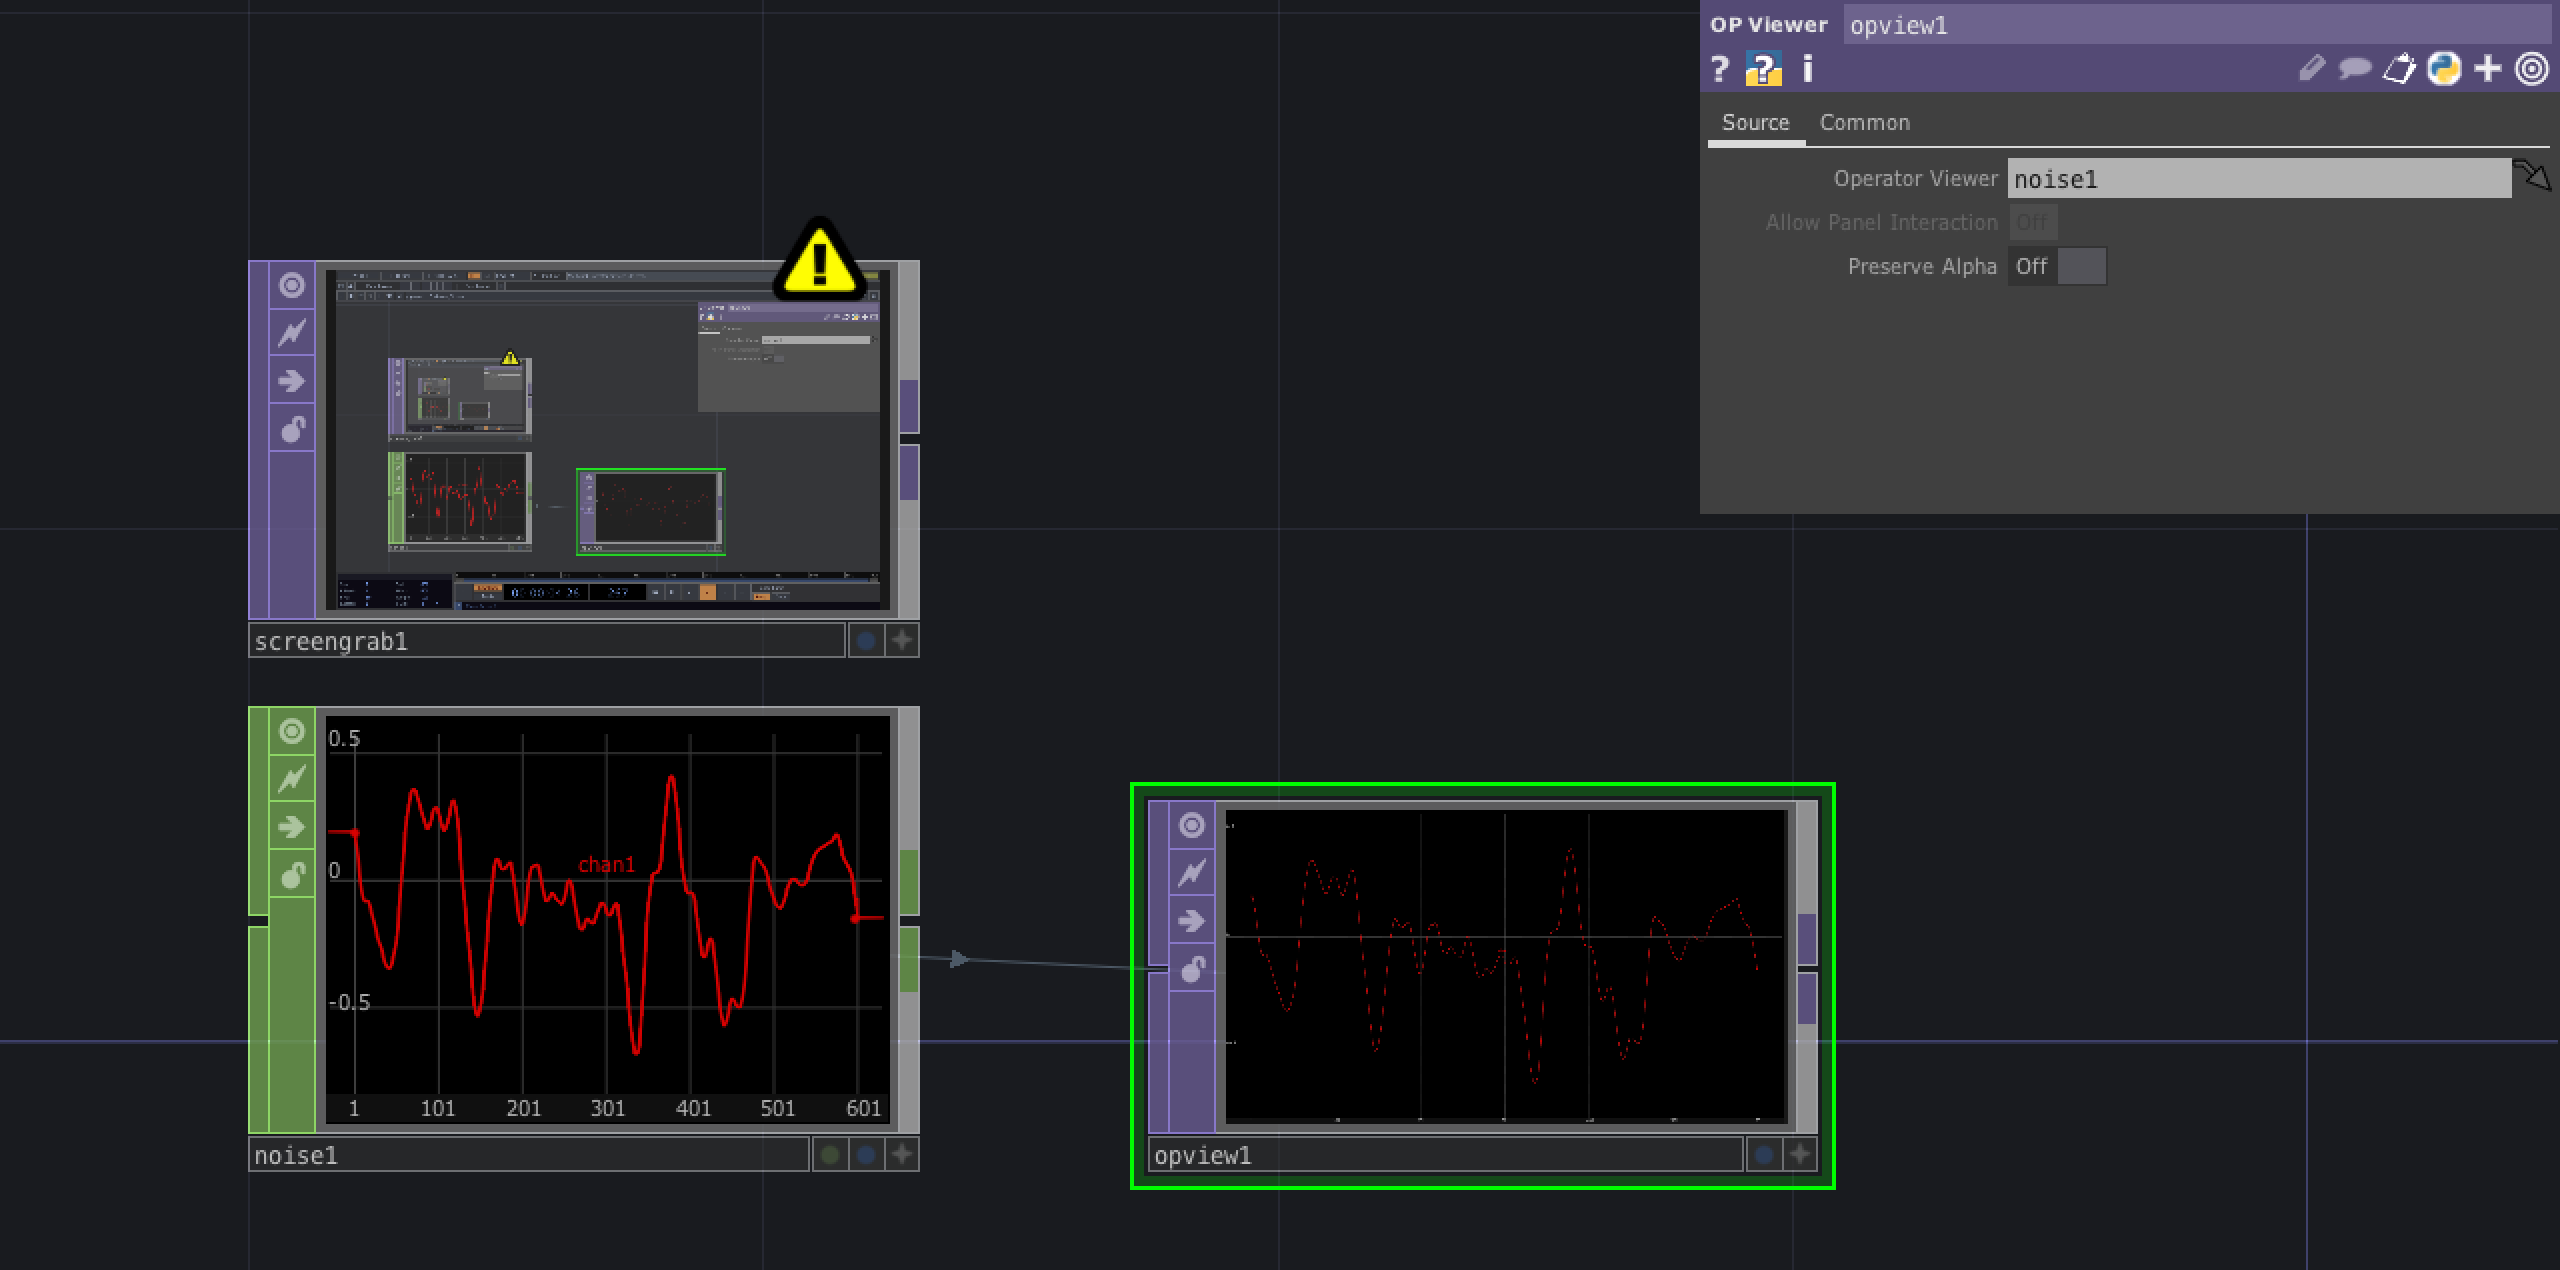This screenshot has height=1270, width=2560.
Task: Toggle bypass flag on opview1 node
Action: click(1192, 873)
